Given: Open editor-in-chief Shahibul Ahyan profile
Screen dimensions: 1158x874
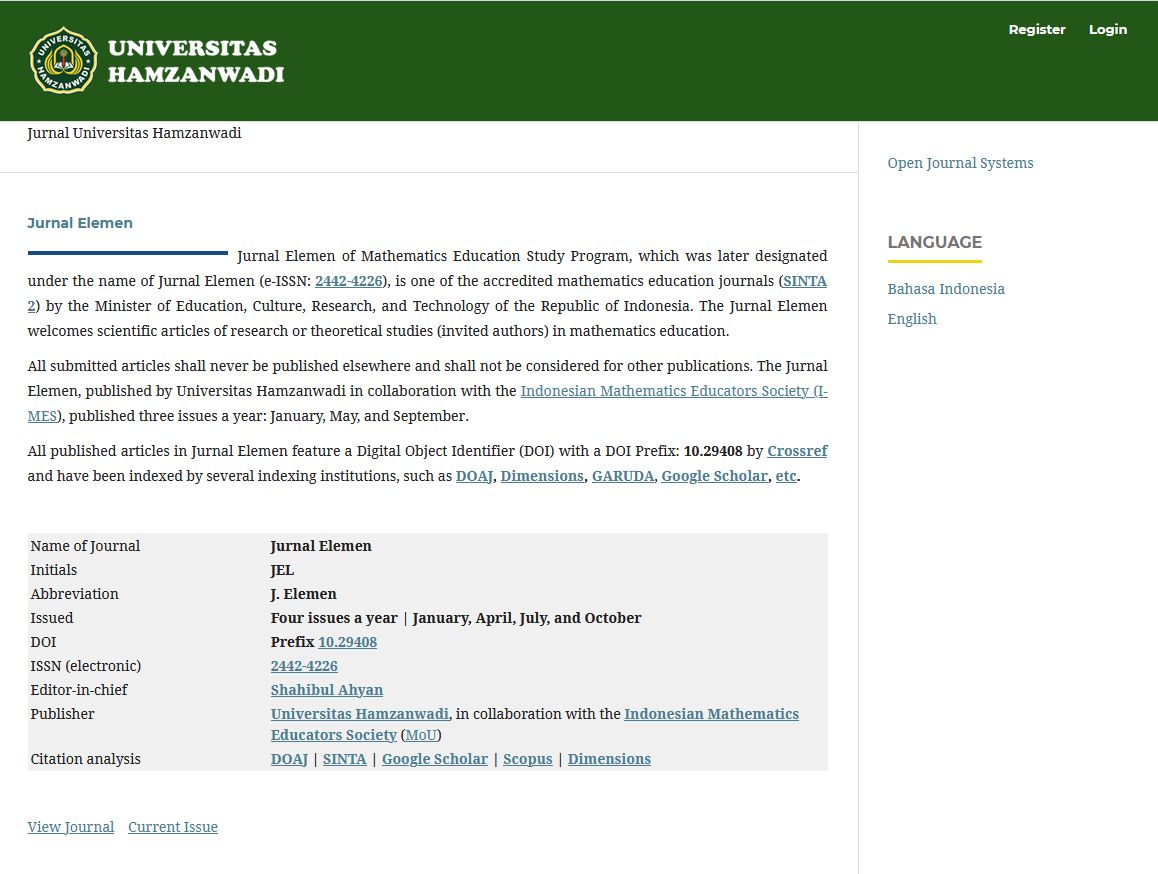Looking at the screenshot, I should point(326,690).
